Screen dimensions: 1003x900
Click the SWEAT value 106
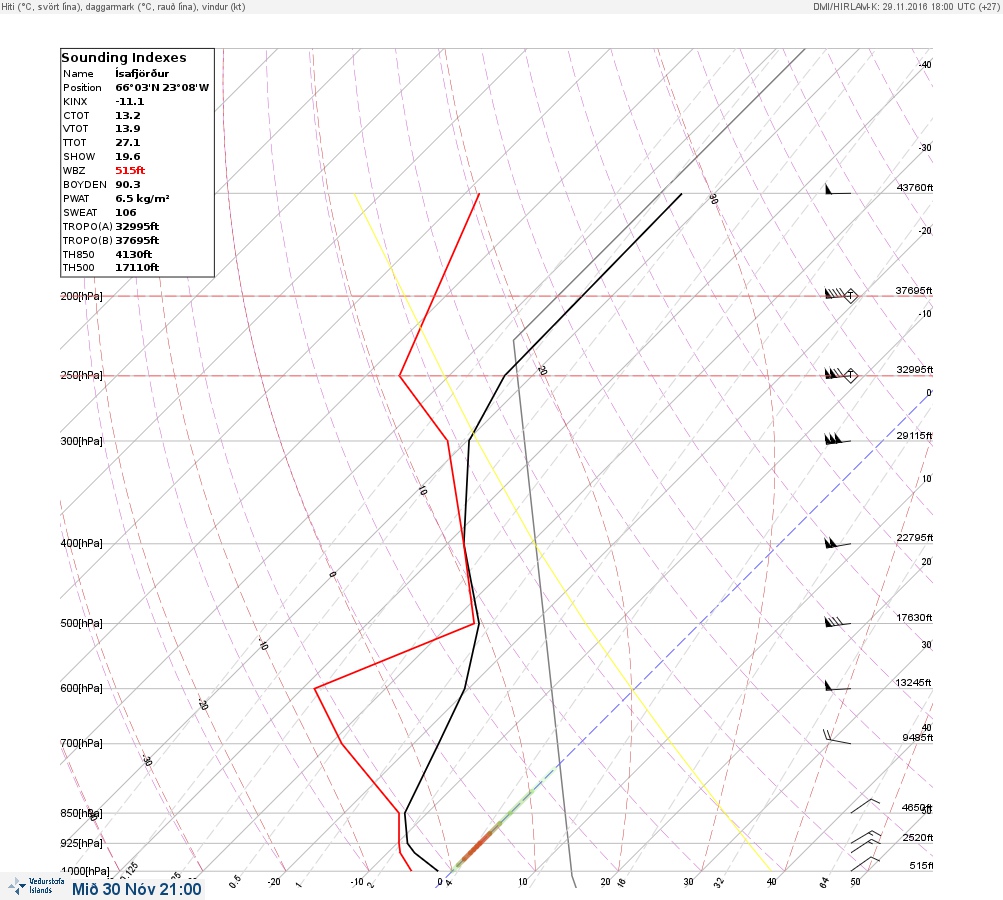tap(125, 212)
